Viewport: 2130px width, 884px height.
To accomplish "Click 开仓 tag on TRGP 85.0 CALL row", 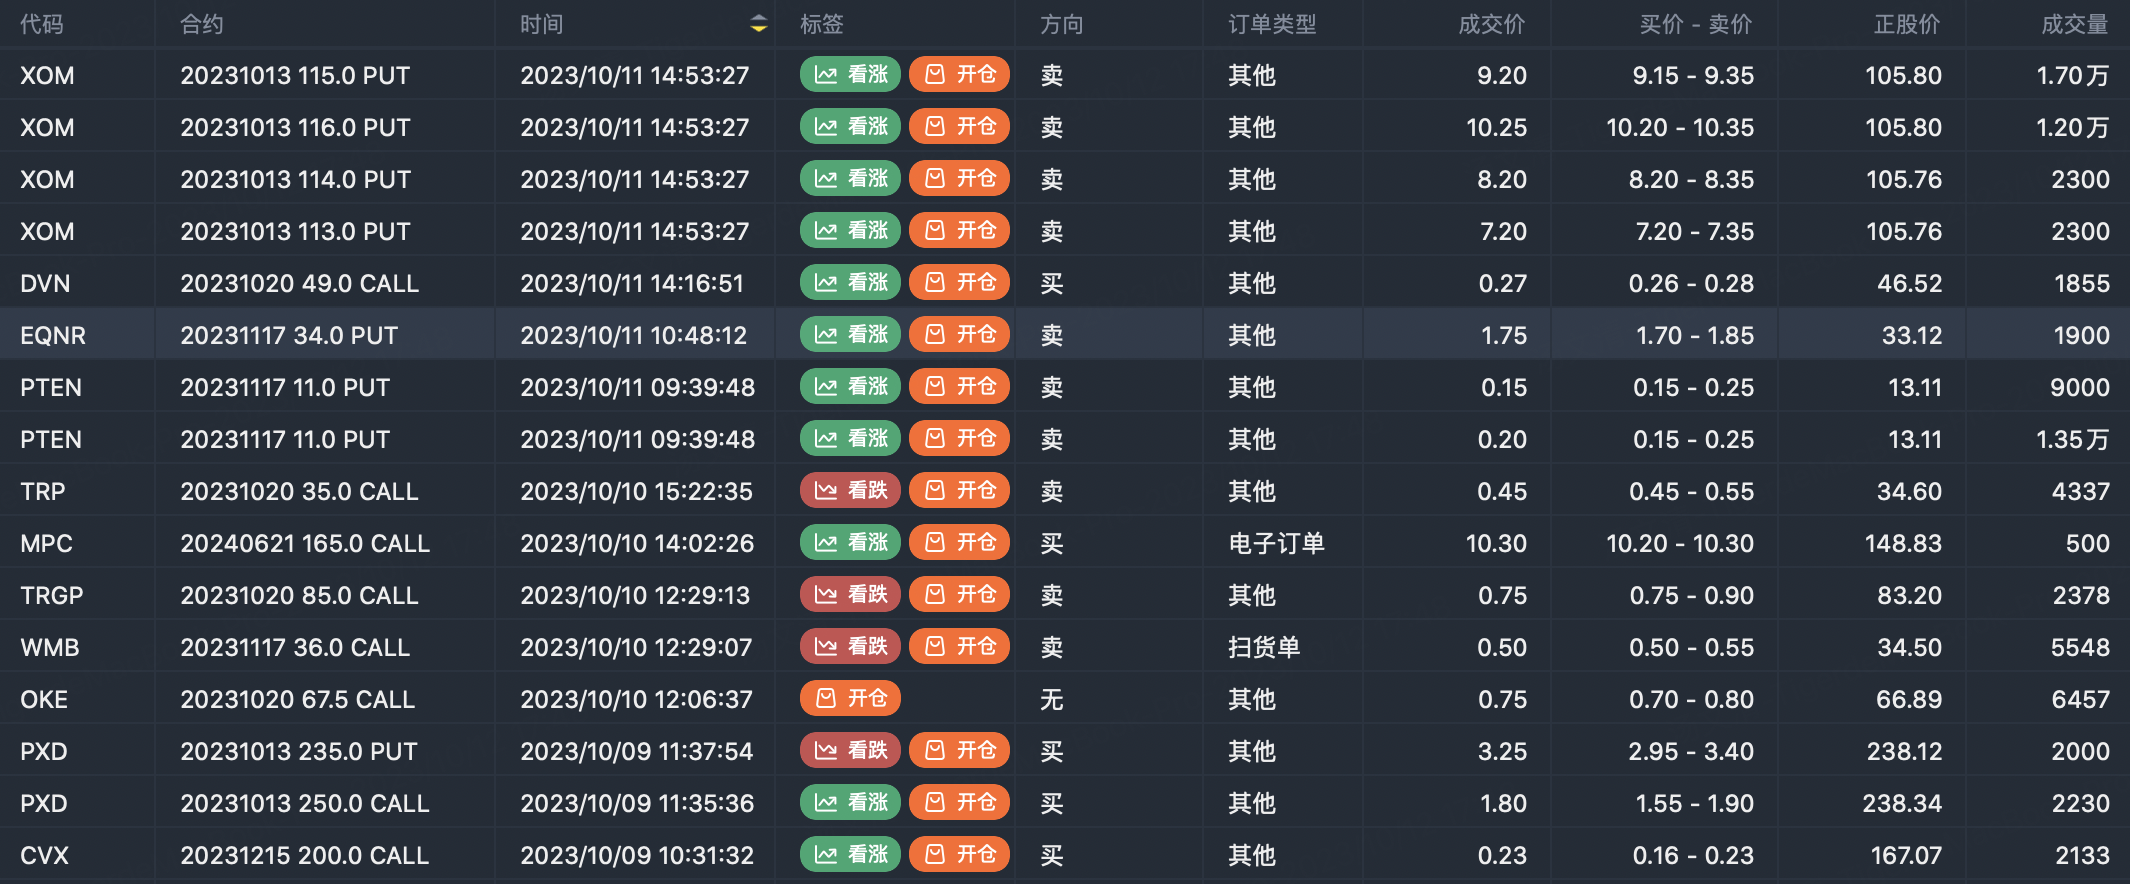I will point(960,594).
